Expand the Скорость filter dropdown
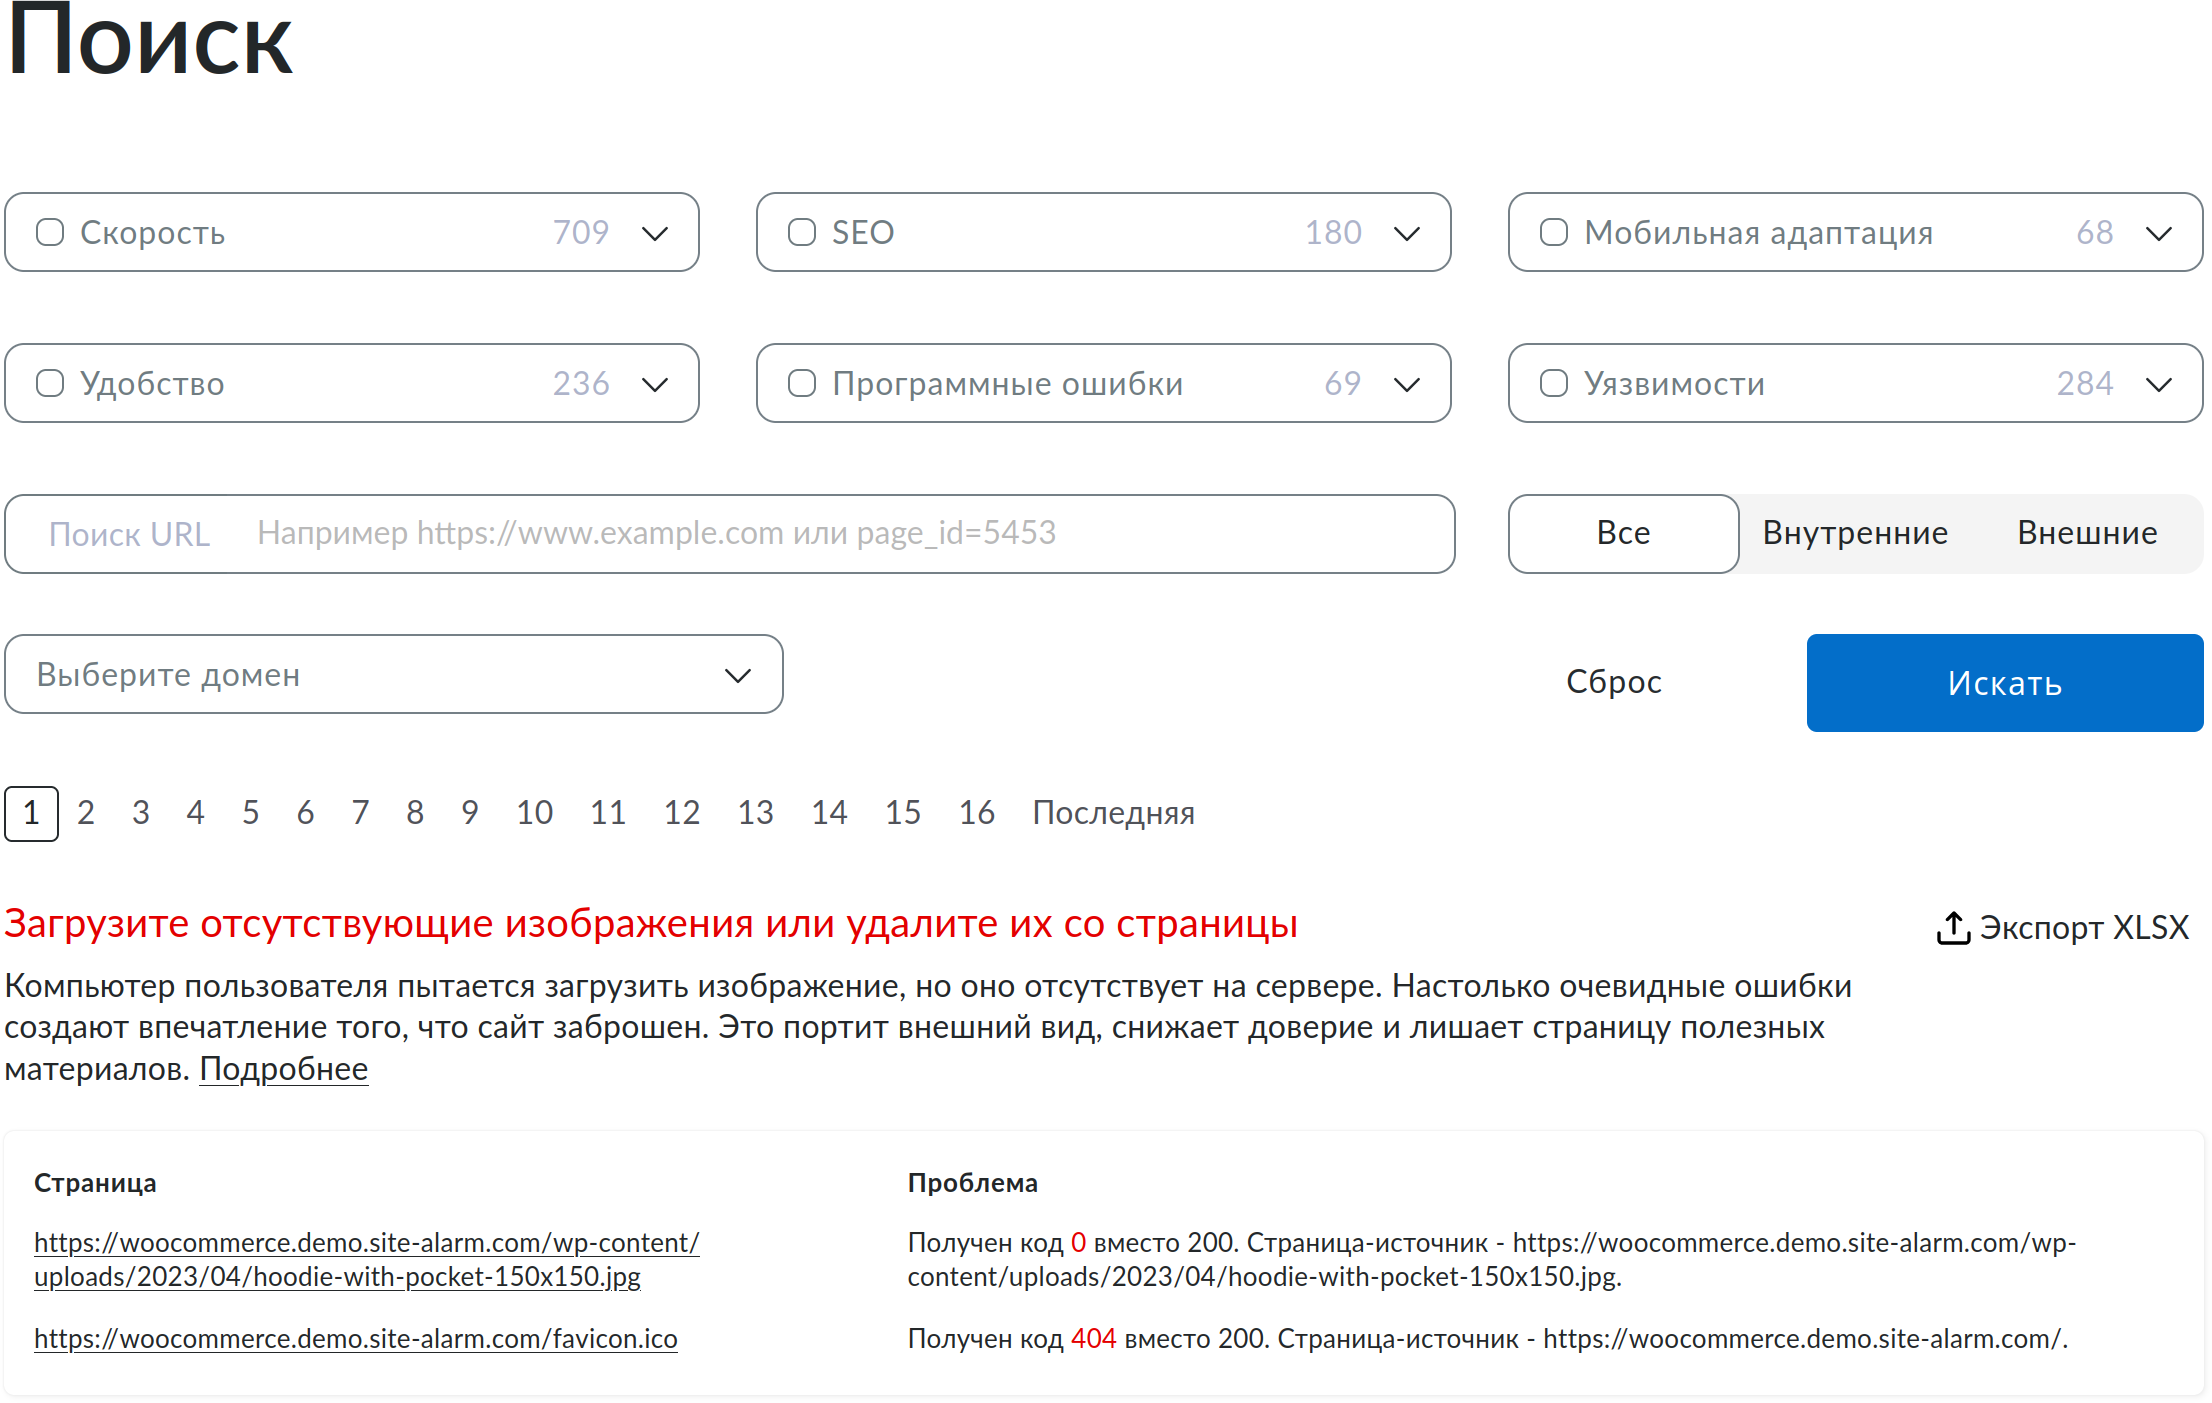The image size is (2212, 1403). point(655,232)
